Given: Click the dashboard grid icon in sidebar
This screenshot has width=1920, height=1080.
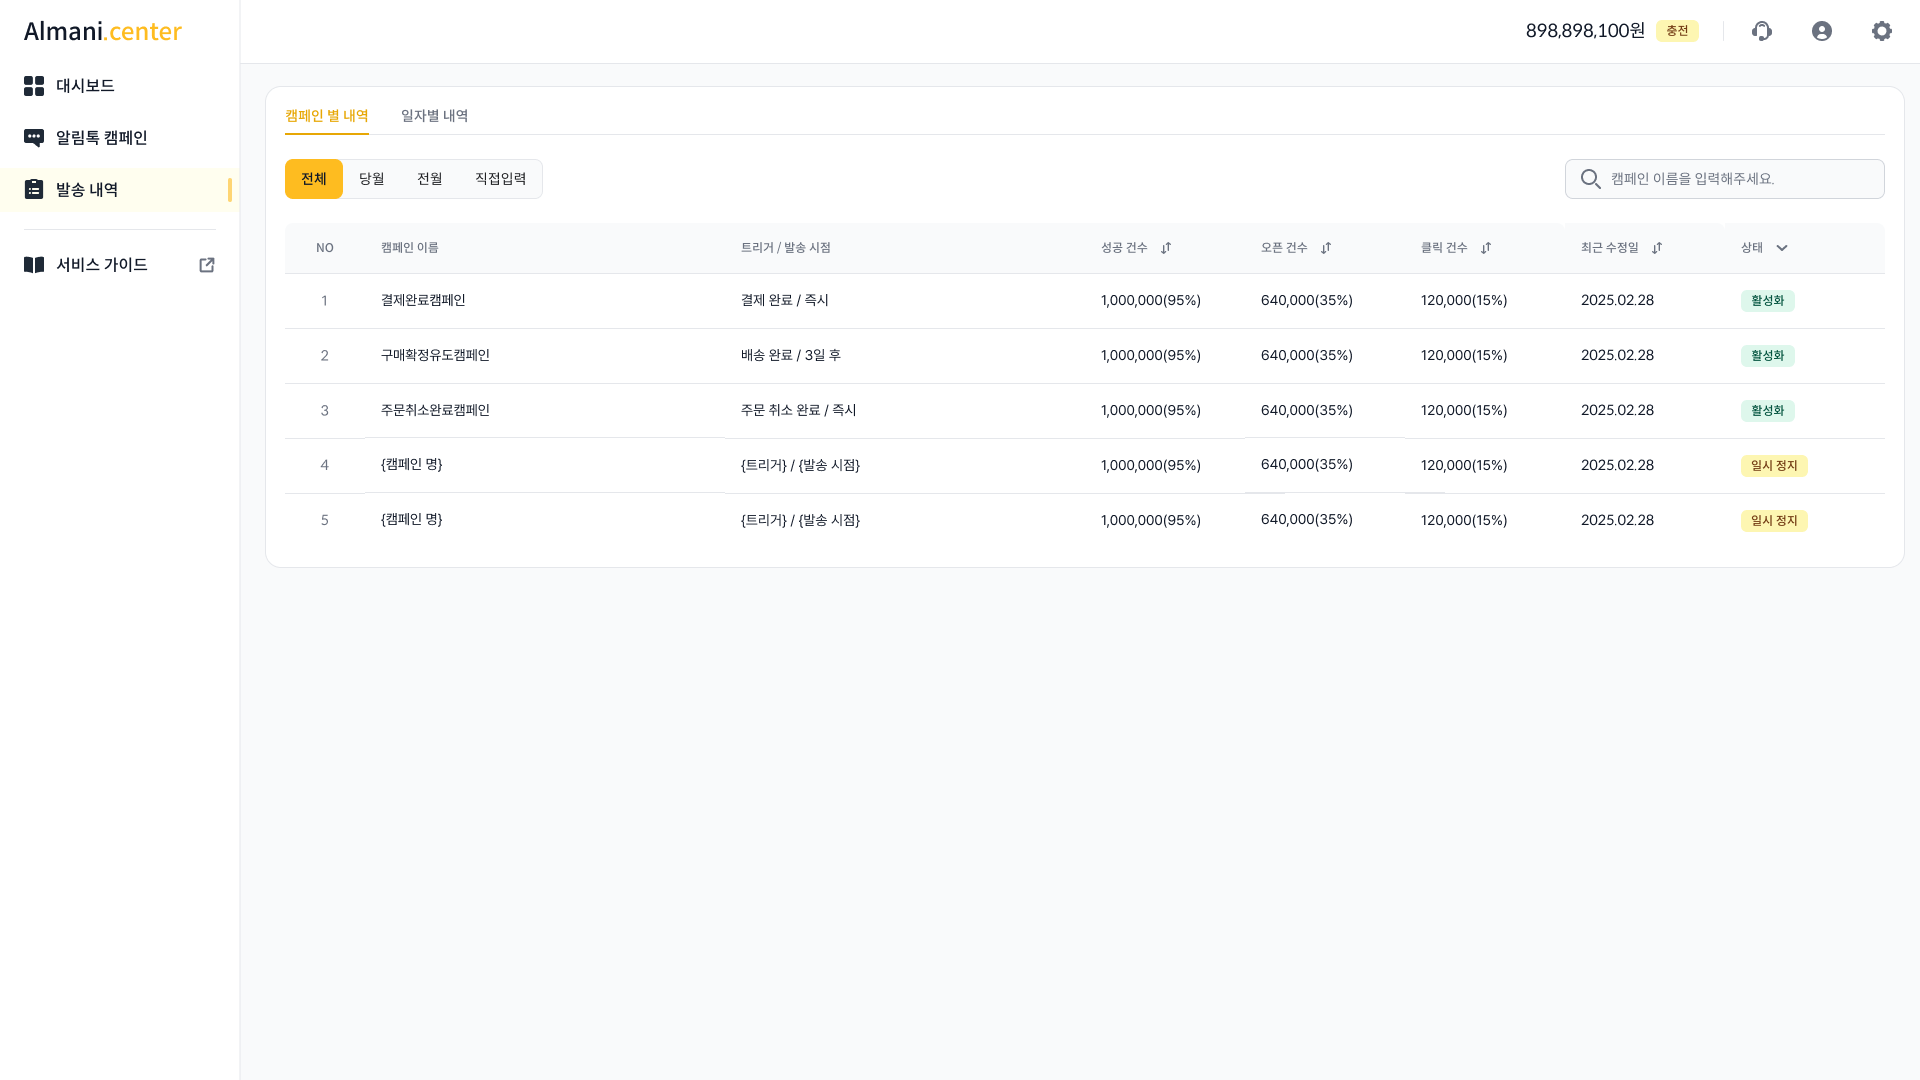Looking at the screenshot, I should click(34, 86).
